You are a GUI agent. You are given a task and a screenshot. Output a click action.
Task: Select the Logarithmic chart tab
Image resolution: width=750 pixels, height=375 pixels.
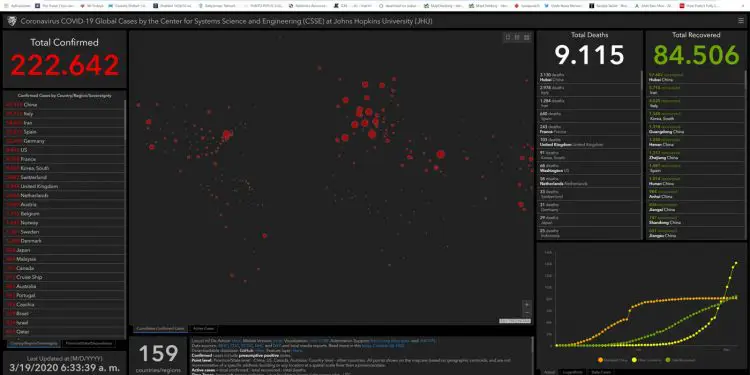click(x=573, y=372)
